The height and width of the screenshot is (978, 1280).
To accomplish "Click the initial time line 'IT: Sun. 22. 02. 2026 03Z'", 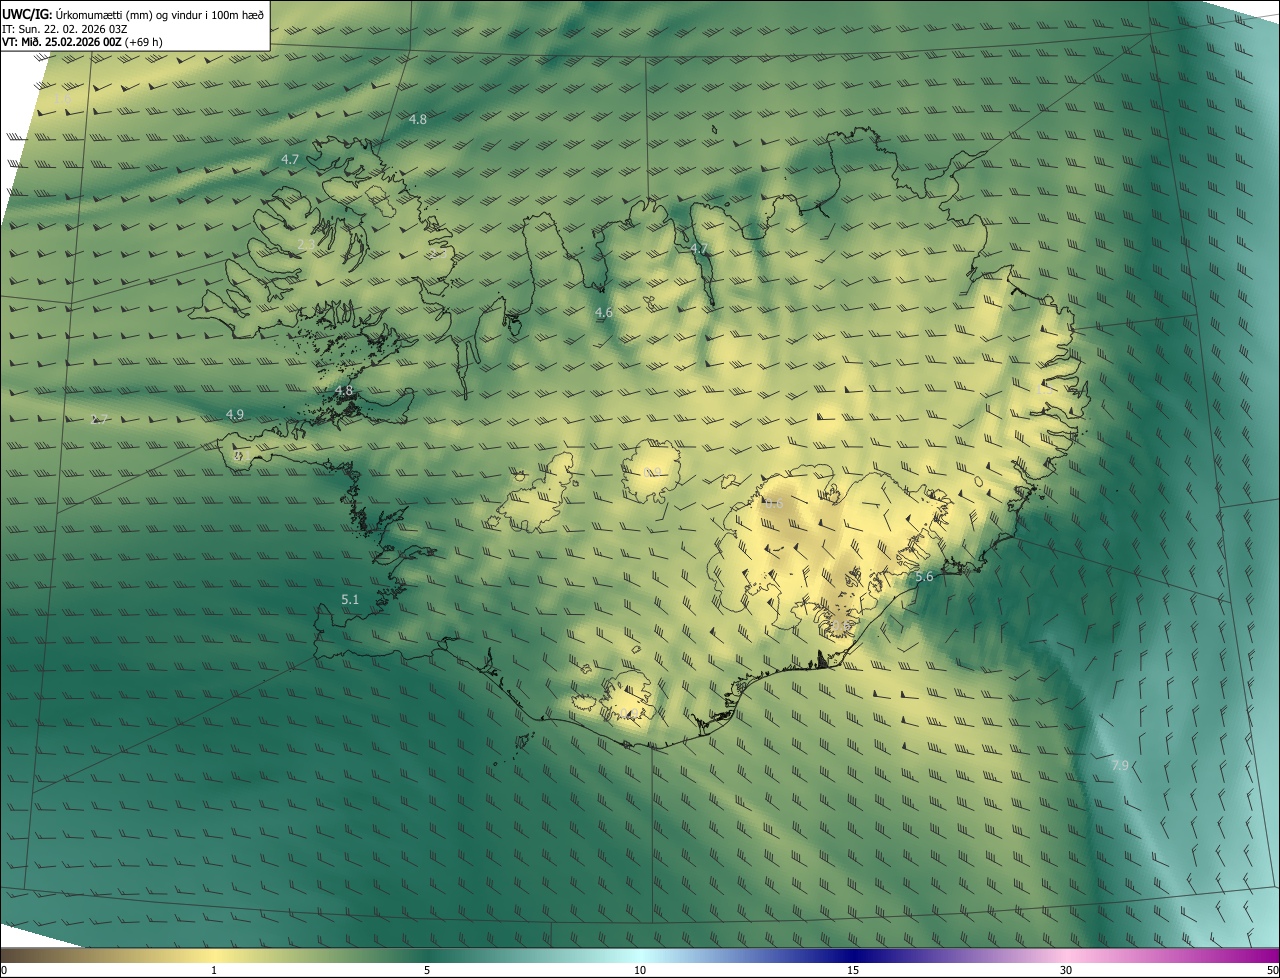I will coord(65,29).
